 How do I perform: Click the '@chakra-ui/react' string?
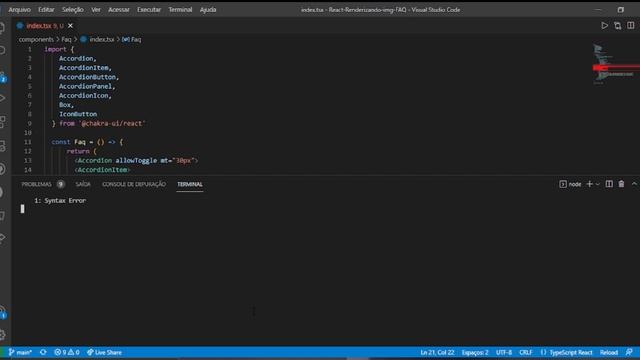[x=112, y=123]
